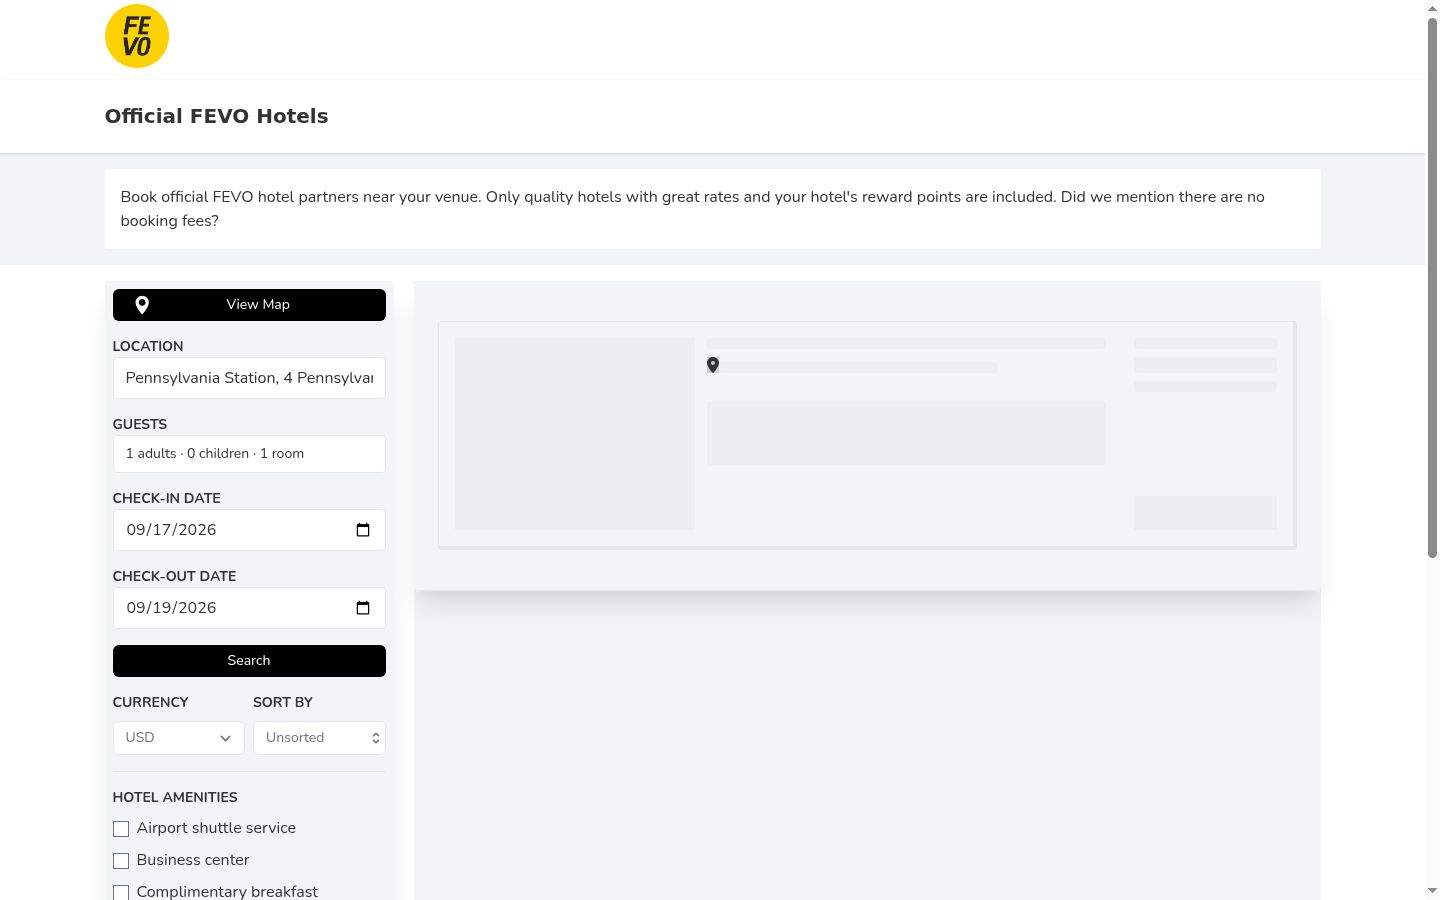Screen dimensions: 1440x900
Task: Click the Official FEVO Hotels heading
Action: coord(217,116)
